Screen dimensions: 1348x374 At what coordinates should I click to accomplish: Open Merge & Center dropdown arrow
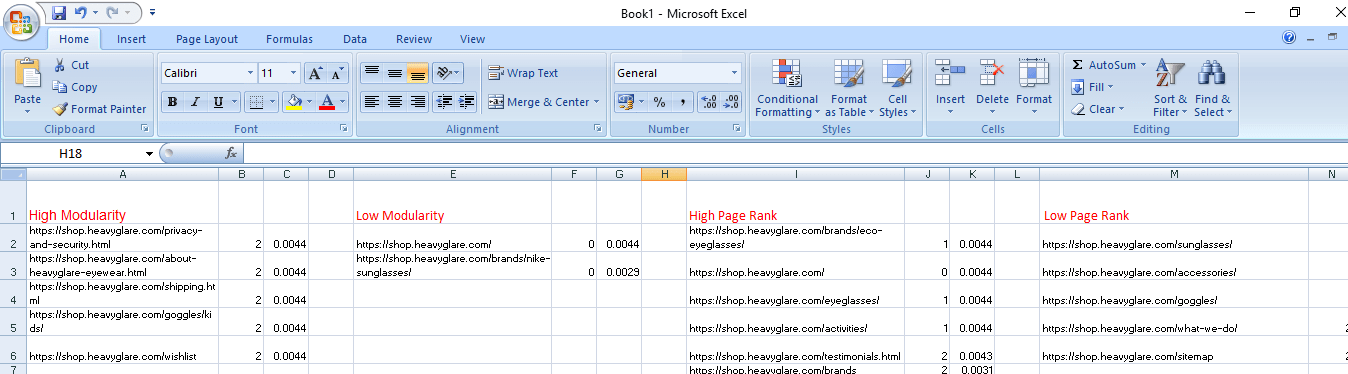pyautogui.click(x=596, y=102)
